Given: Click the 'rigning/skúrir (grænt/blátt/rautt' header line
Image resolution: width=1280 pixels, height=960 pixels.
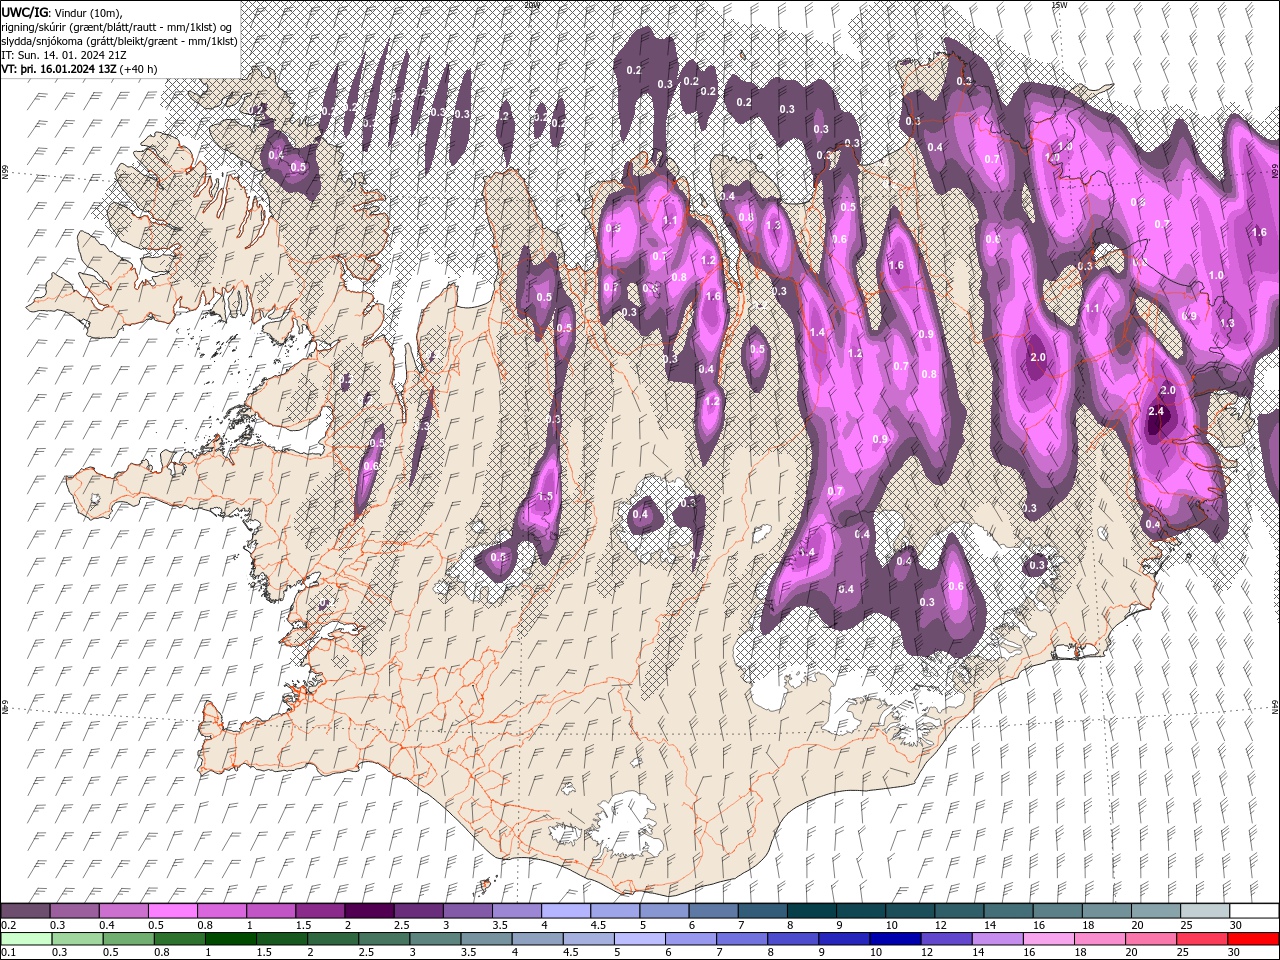Looking at the screenshot, I should [x=118, y=26].
